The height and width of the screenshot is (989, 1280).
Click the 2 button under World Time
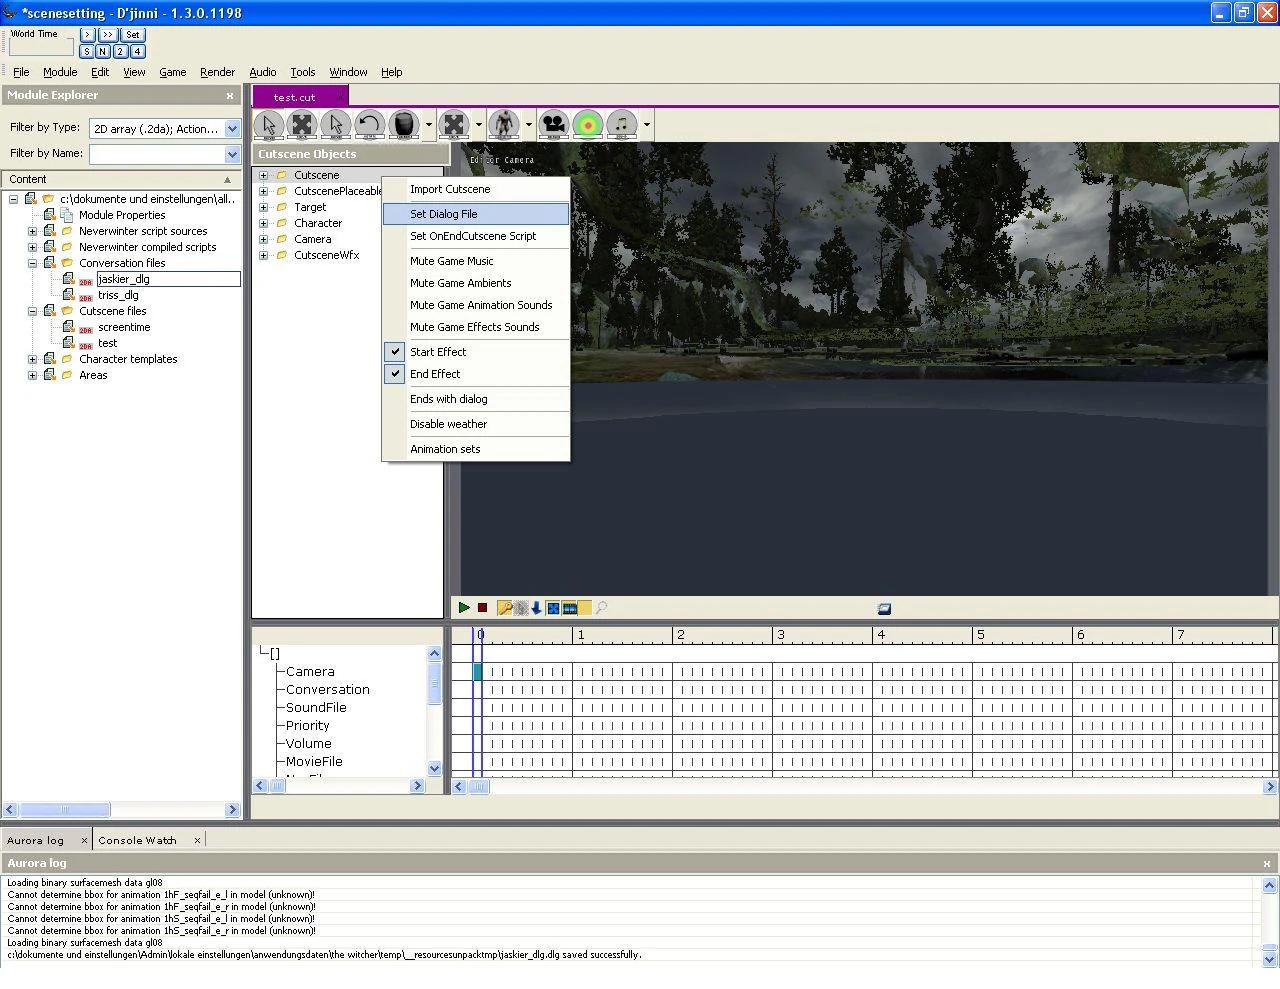point(120,51)
